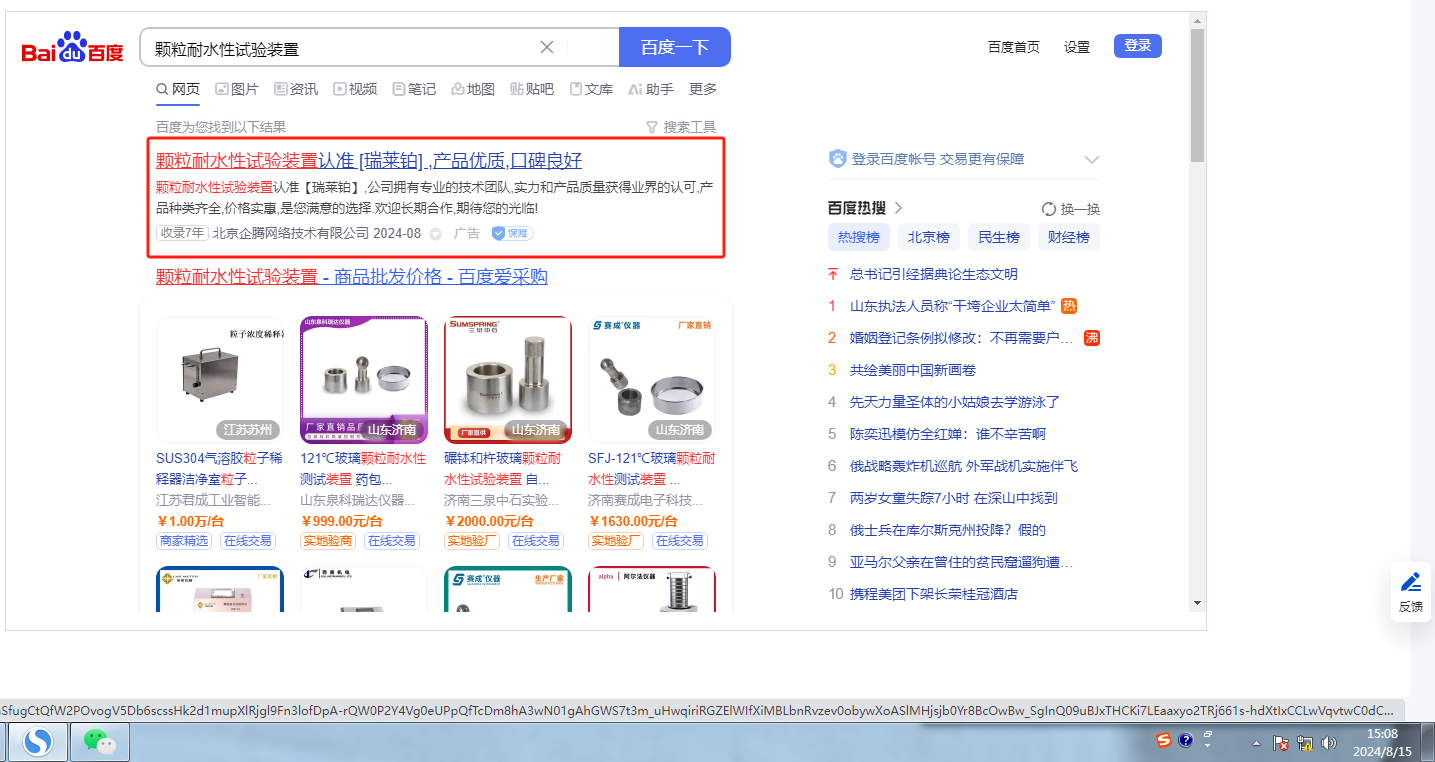
Task: Click the 百度一下 search button
Action: point(675,47)
